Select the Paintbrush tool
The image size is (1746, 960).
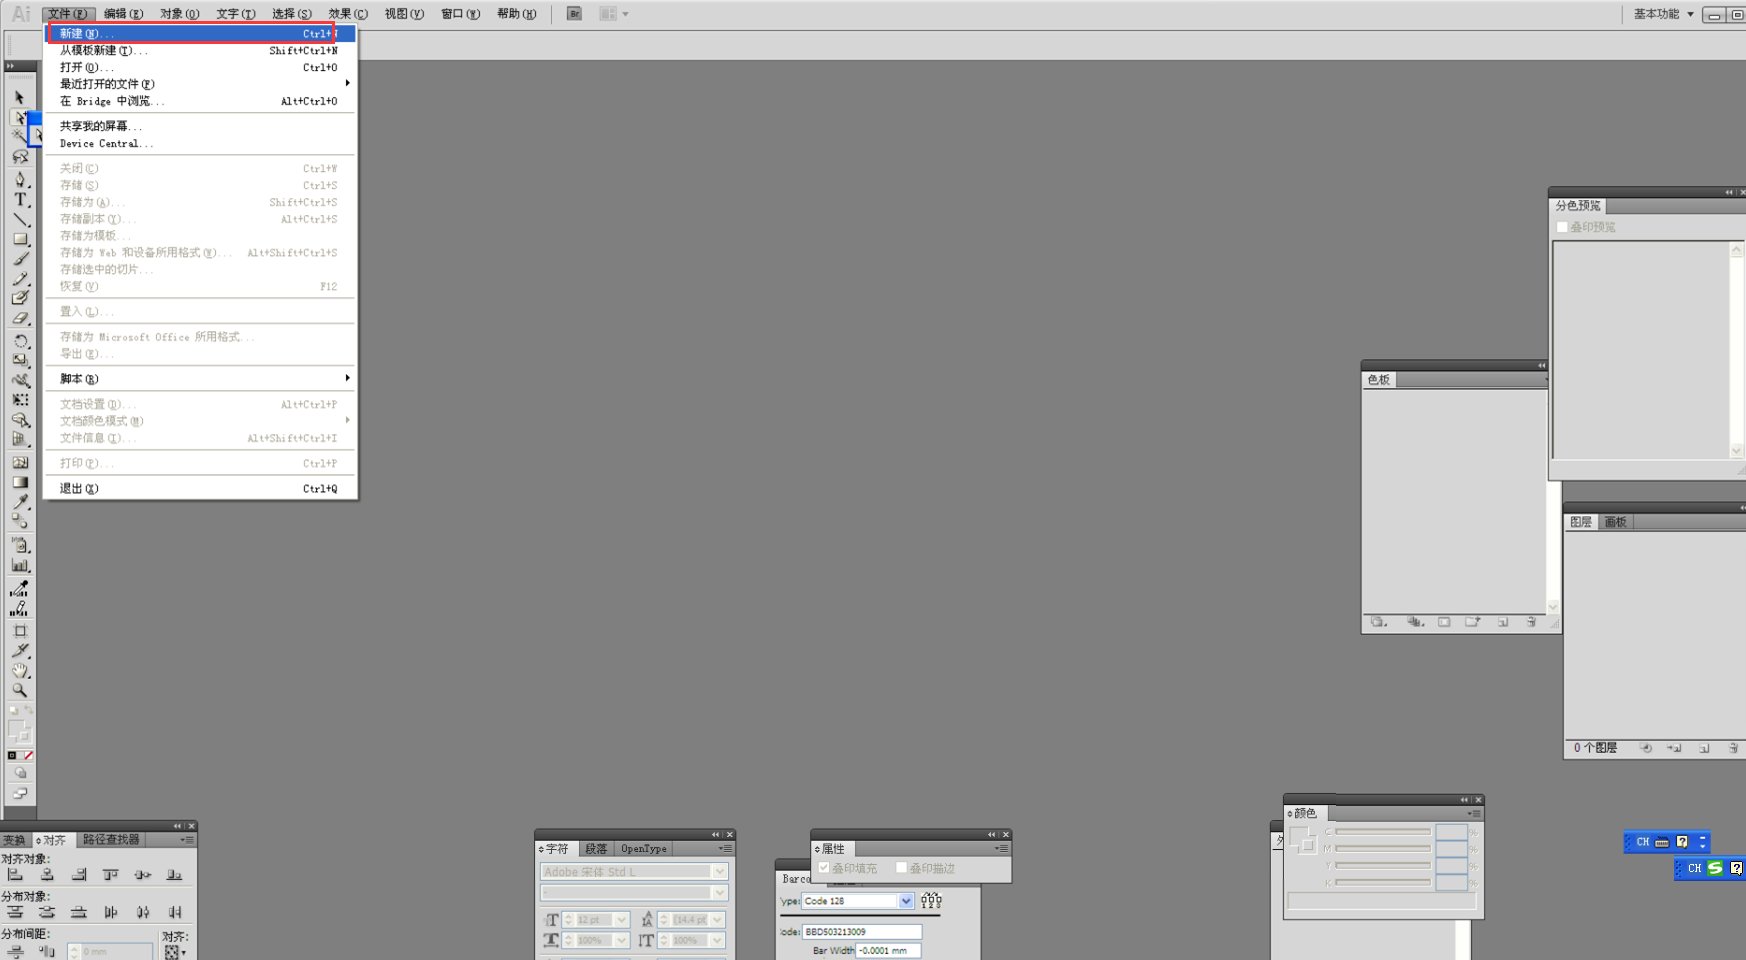tap(20, 259)
